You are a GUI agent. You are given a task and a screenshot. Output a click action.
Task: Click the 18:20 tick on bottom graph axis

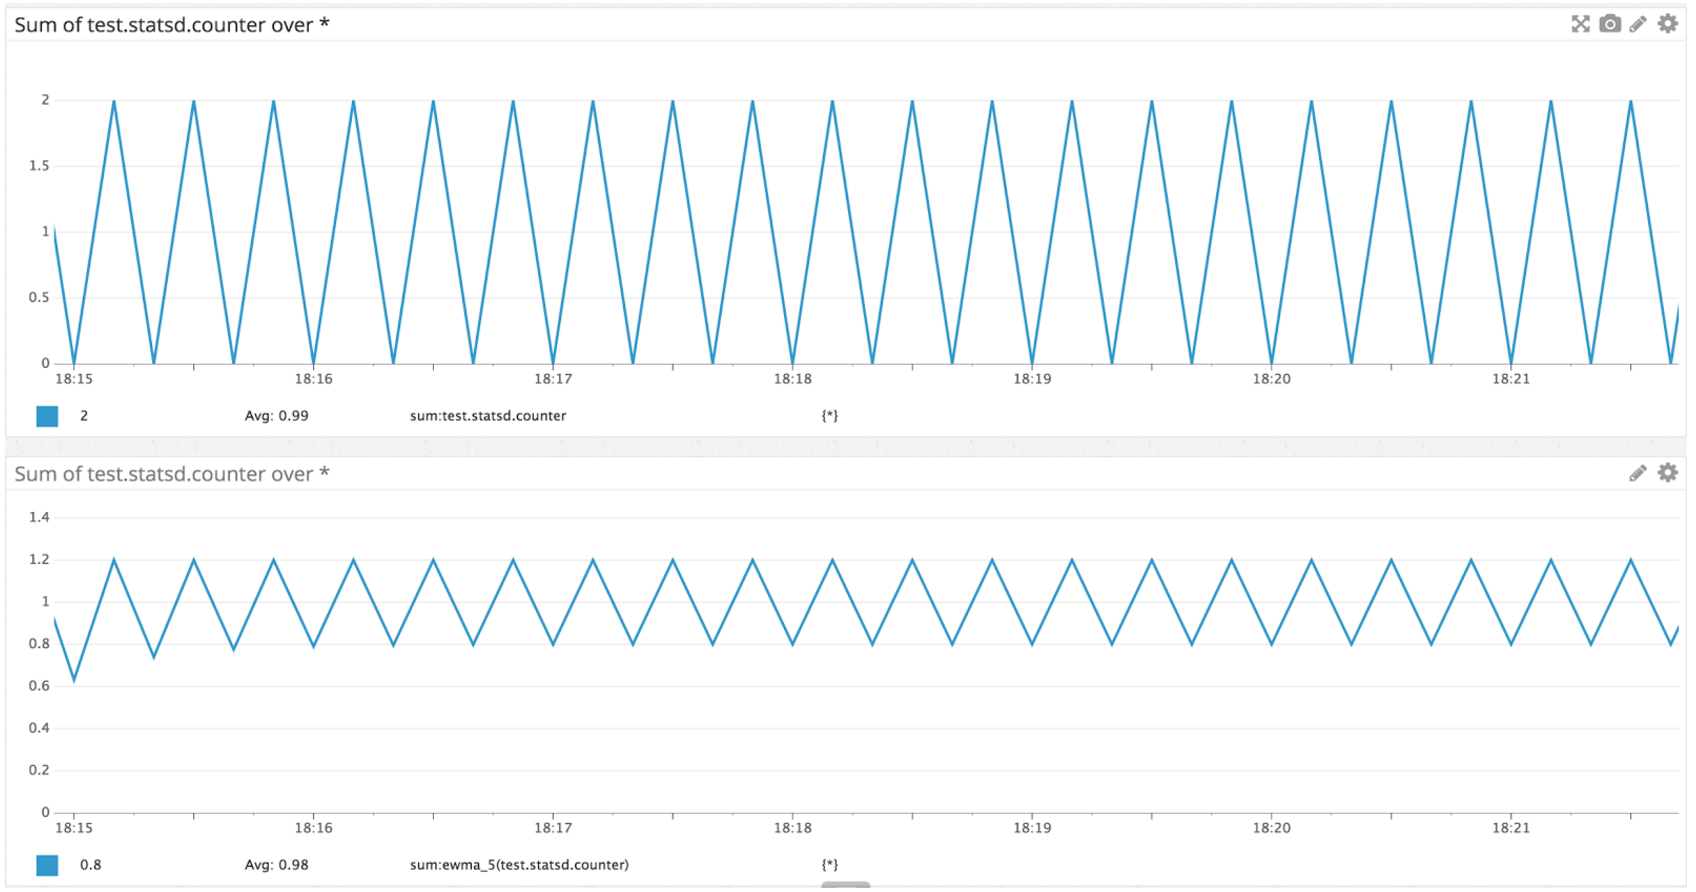(x=1271, y=828)
